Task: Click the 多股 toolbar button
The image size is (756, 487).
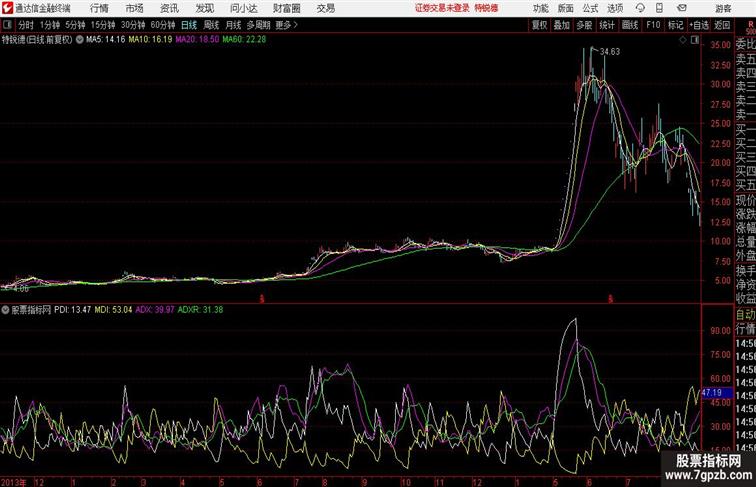Action: coord(584,25)
